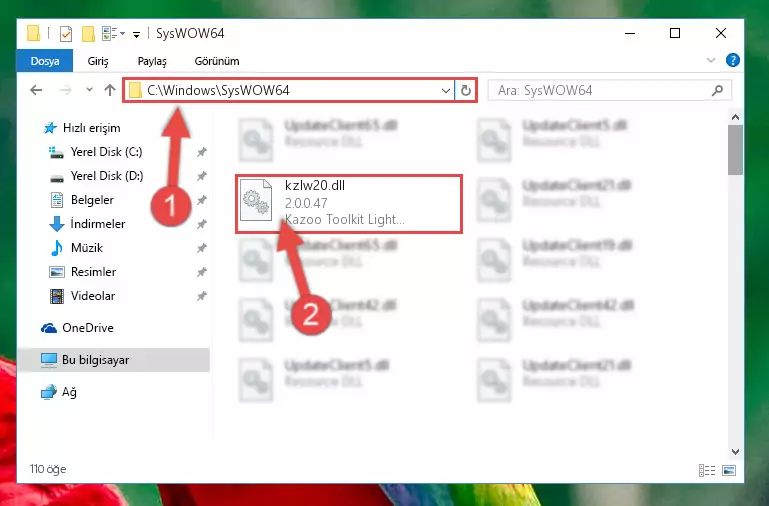Go forward with the forward arrow
Viewport: 769px width, 506px height.
pos(65,90)
